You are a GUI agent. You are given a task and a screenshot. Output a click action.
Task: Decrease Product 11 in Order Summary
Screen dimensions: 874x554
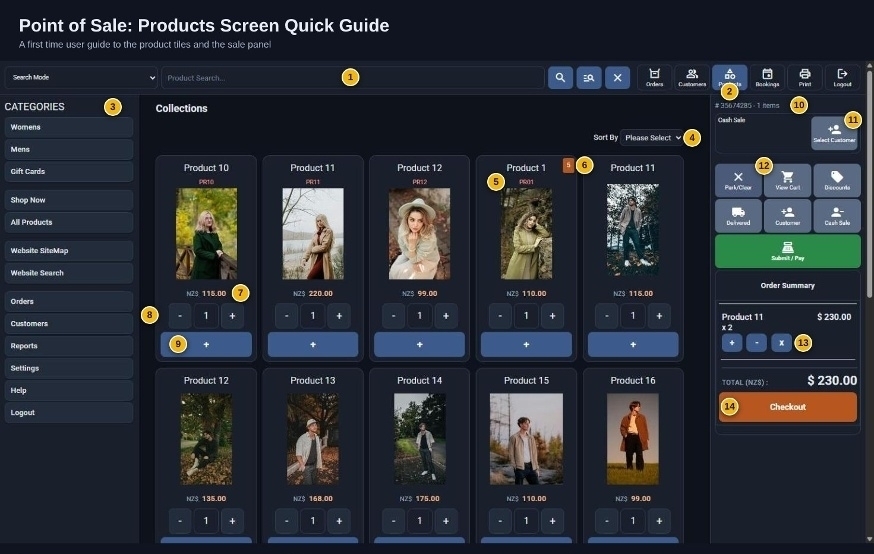pyautogui.click(x=756, y=343)
